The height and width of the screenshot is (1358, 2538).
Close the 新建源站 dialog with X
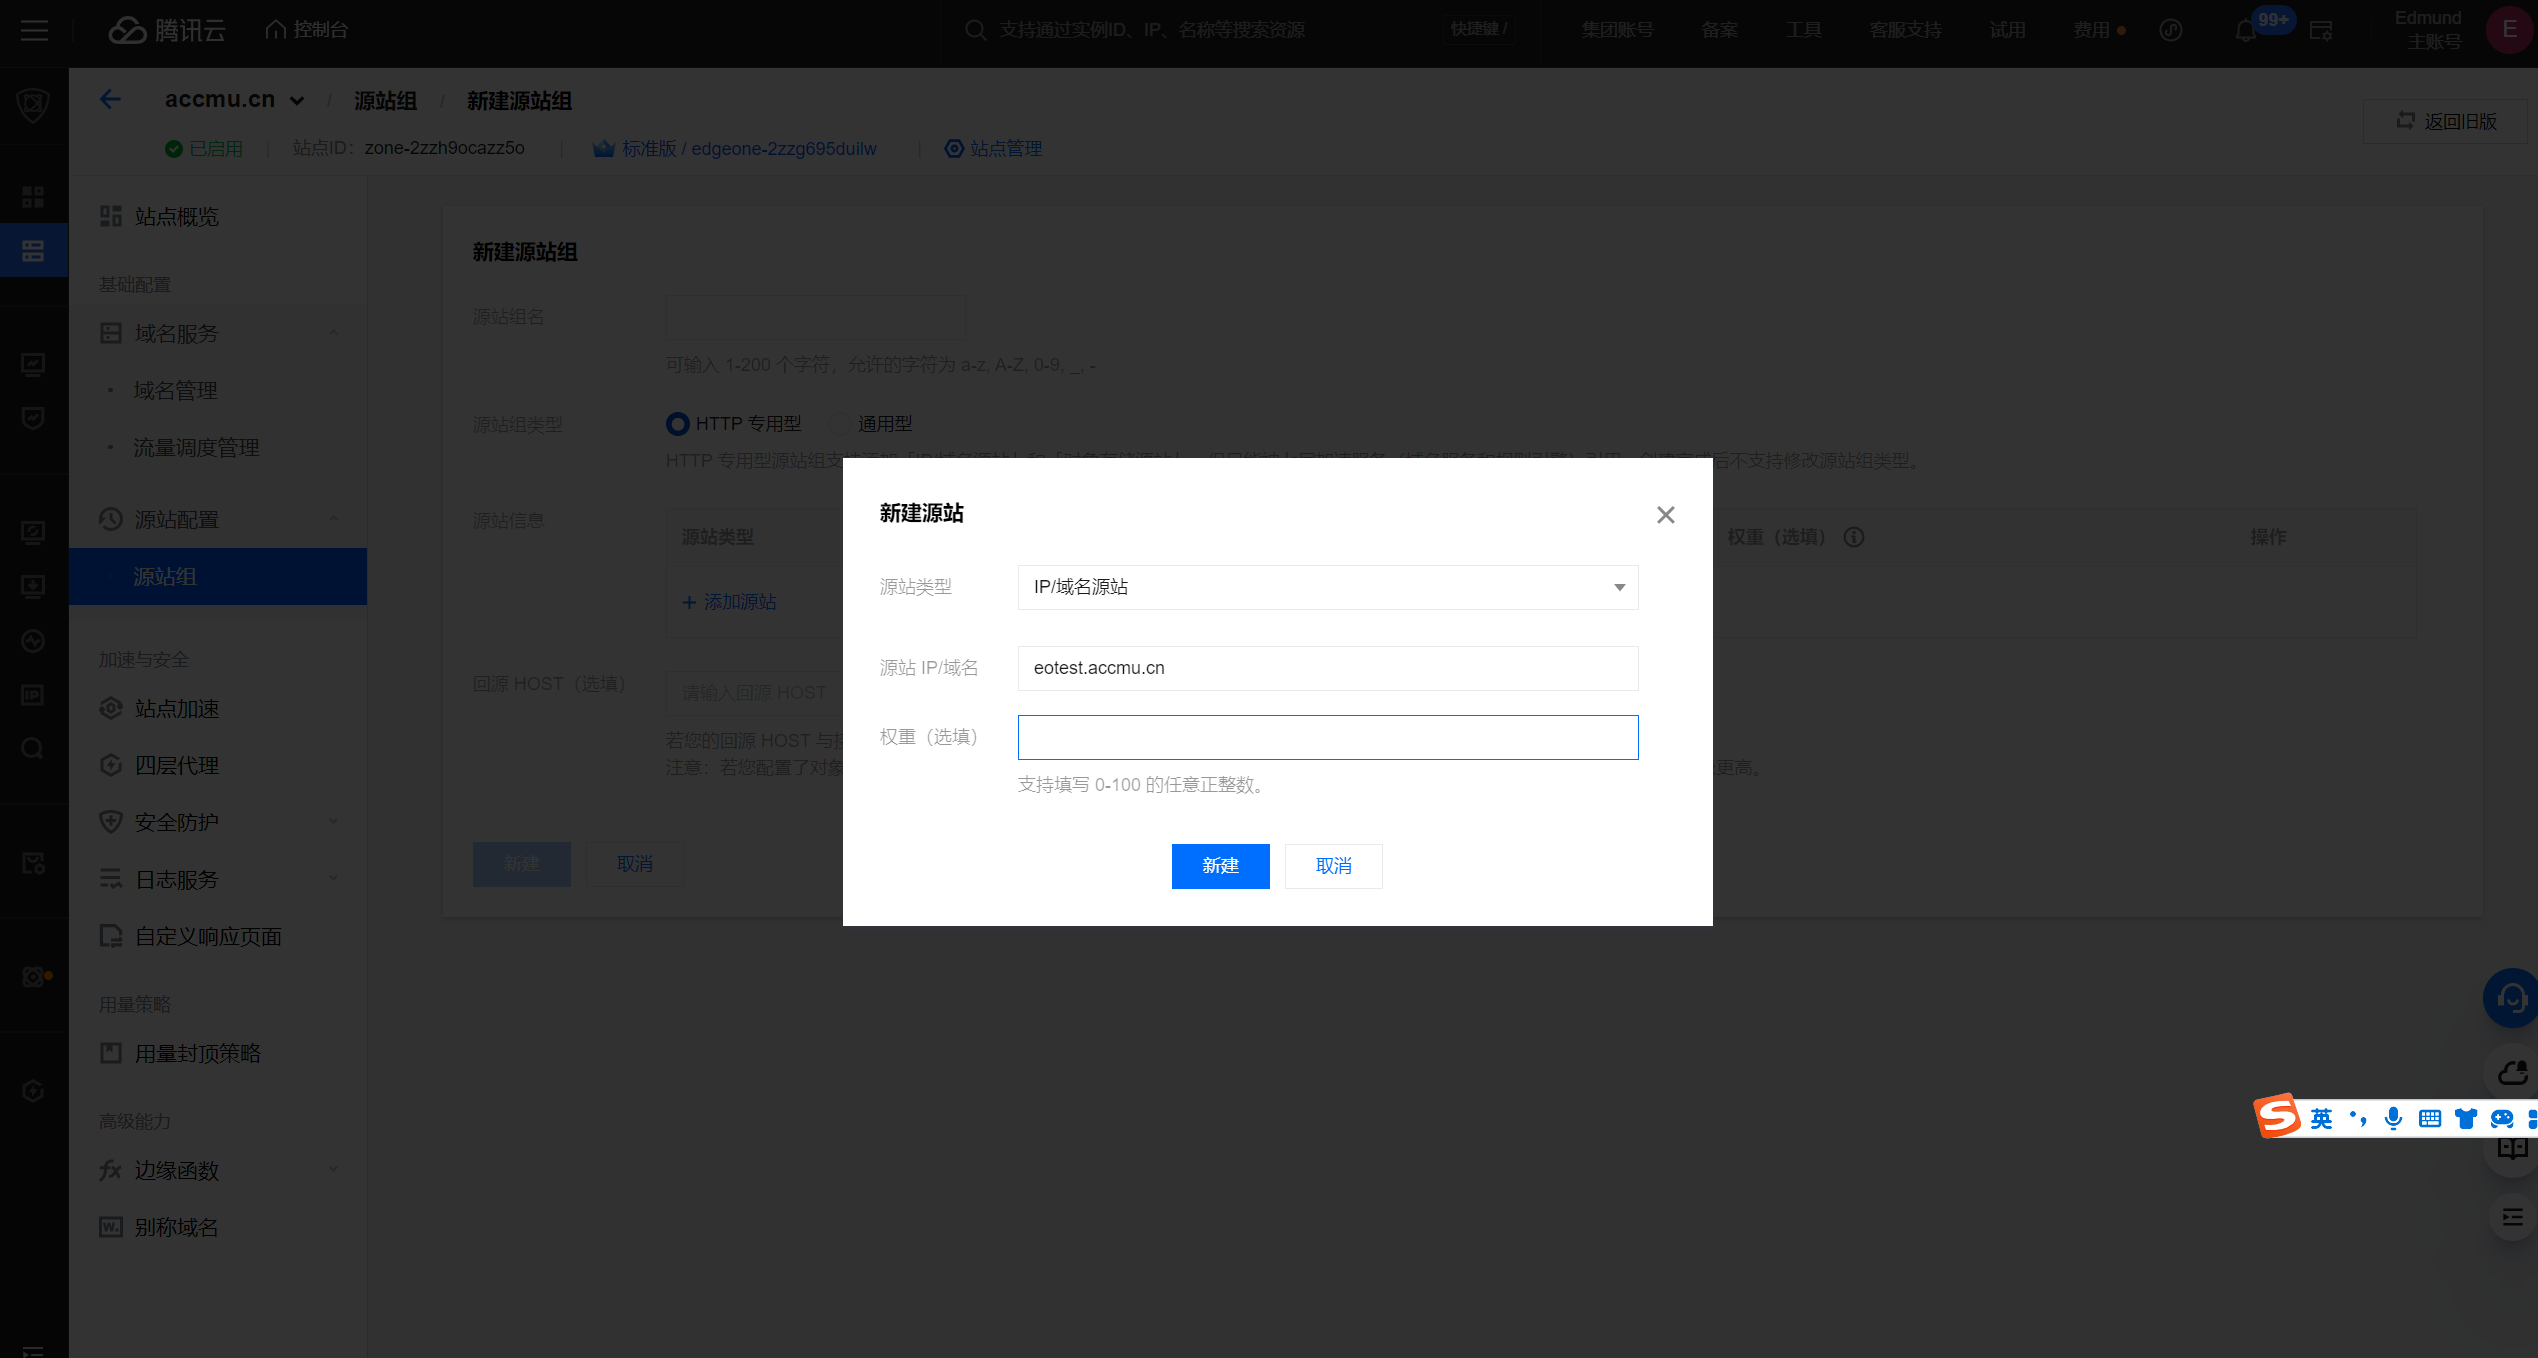pyautogui.click(x=1665, y=515)
